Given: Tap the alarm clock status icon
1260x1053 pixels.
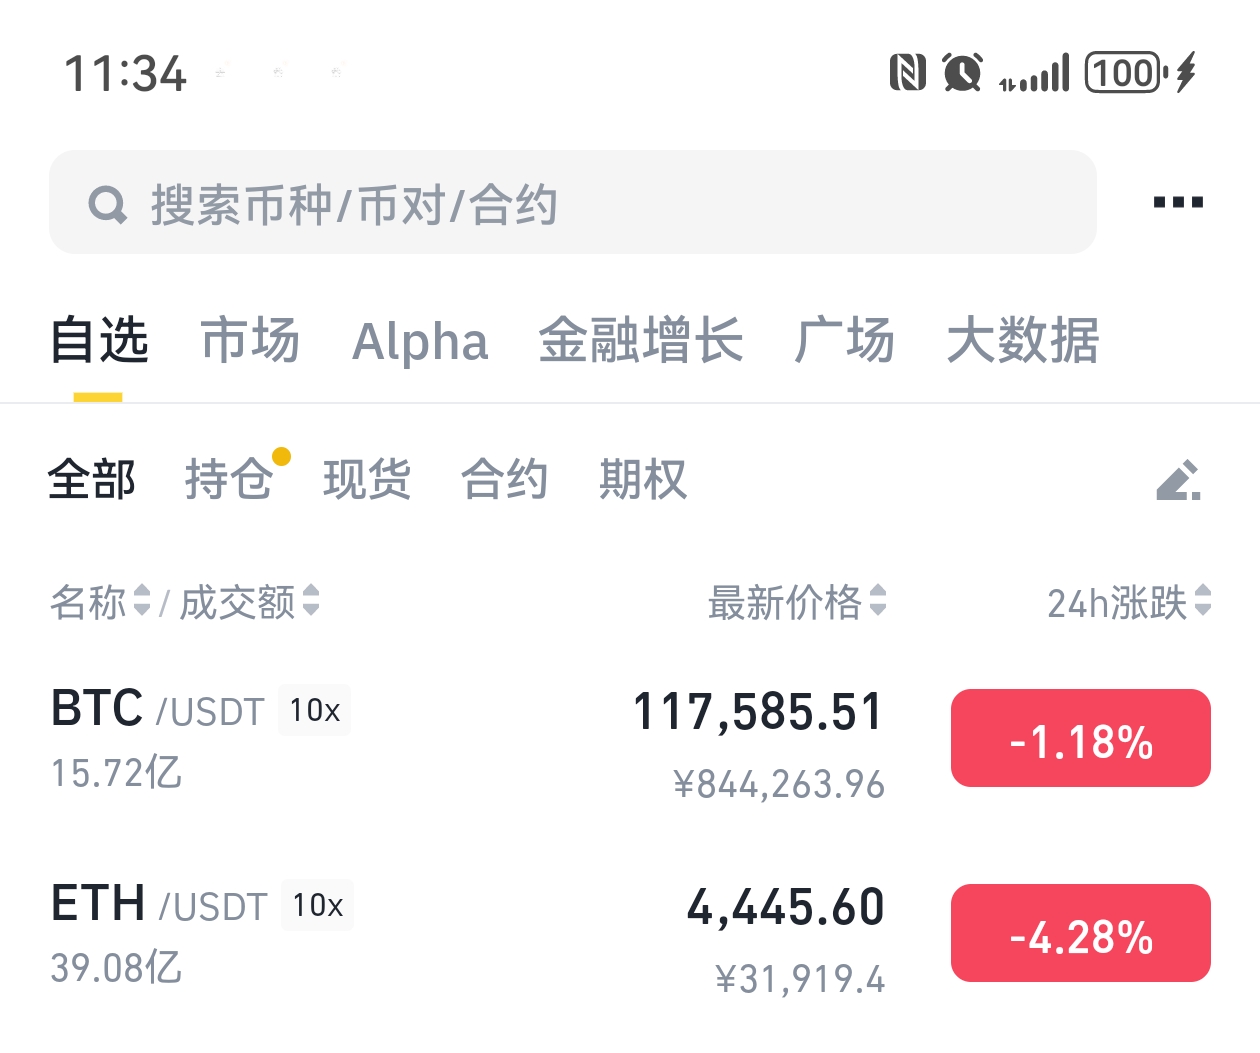Looking at the screenshot, I should coord(962,73).
